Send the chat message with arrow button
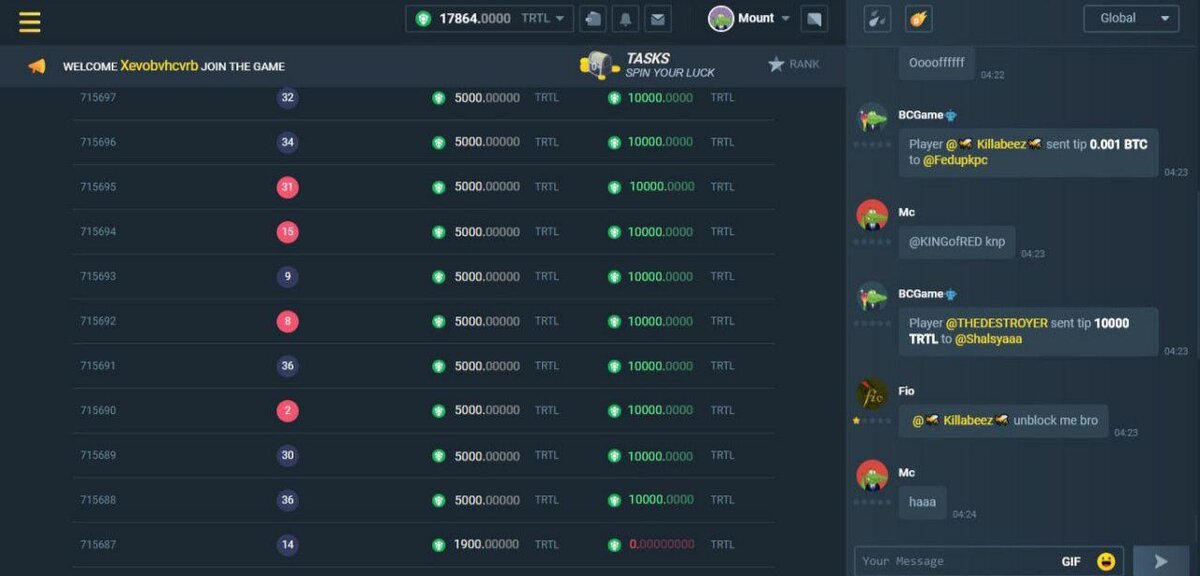 tap(1160, 561)
